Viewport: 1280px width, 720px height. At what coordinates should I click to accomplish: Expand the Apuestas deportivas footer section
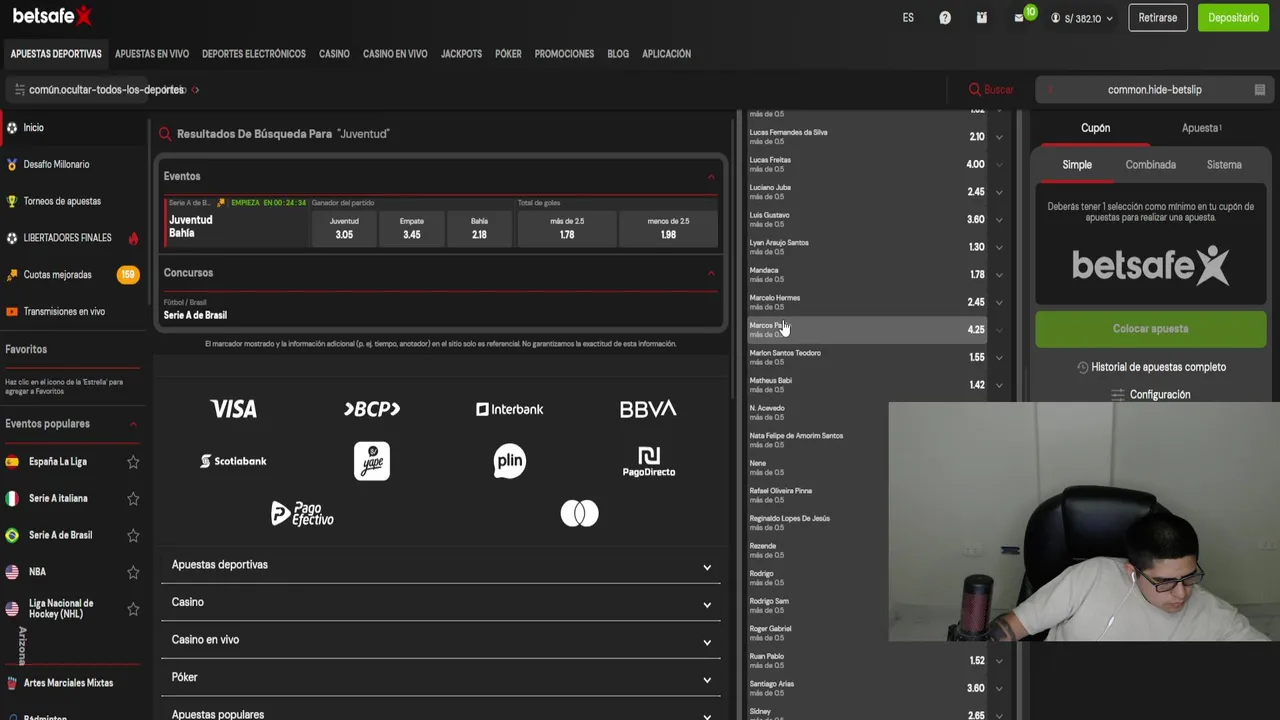coord(441,565)
